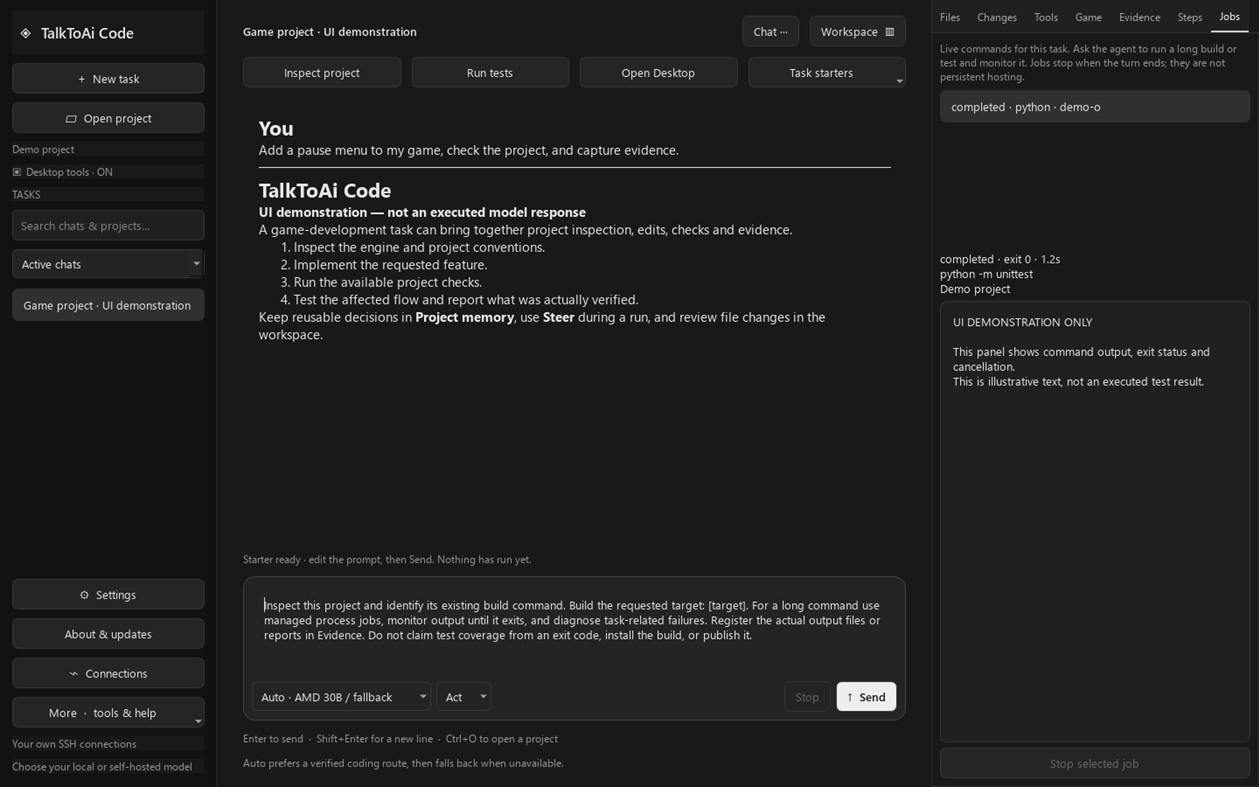Screen dimensions: 1259x787
Task: Click Stop selected job button
Action: pos(1094,764)
